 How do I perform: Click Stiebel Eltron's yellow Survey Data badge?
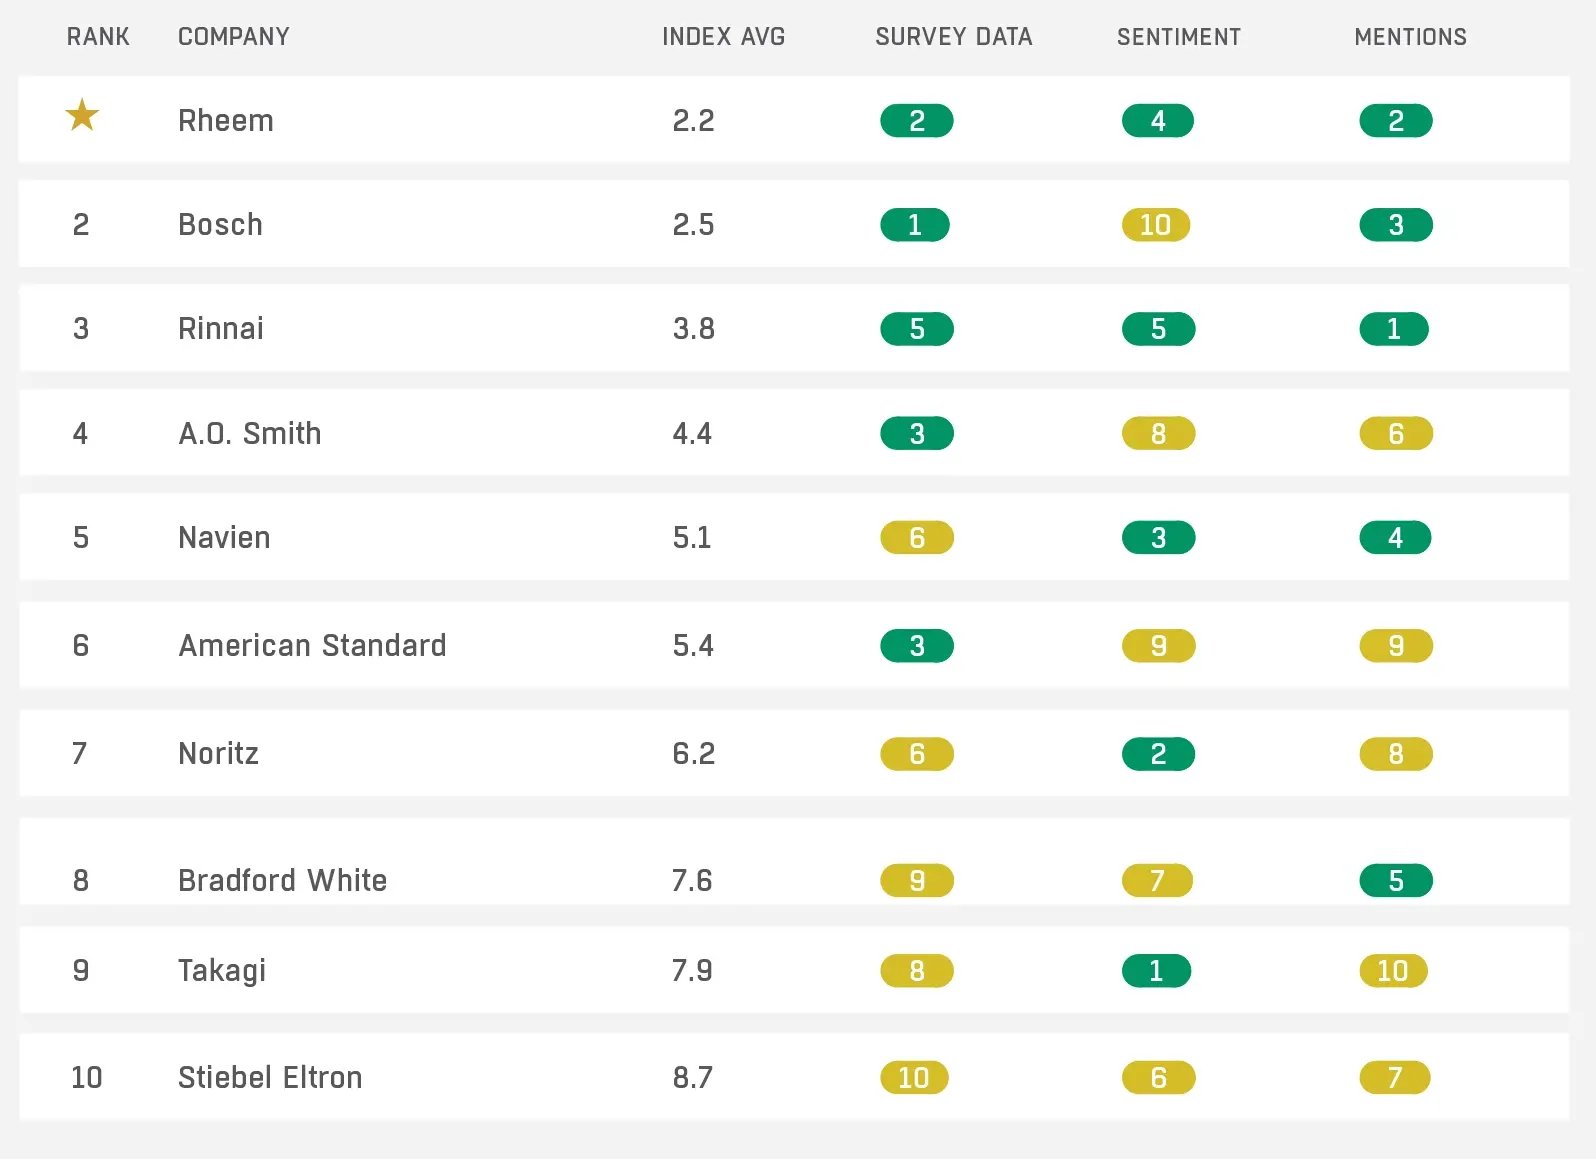(914, 1078)
